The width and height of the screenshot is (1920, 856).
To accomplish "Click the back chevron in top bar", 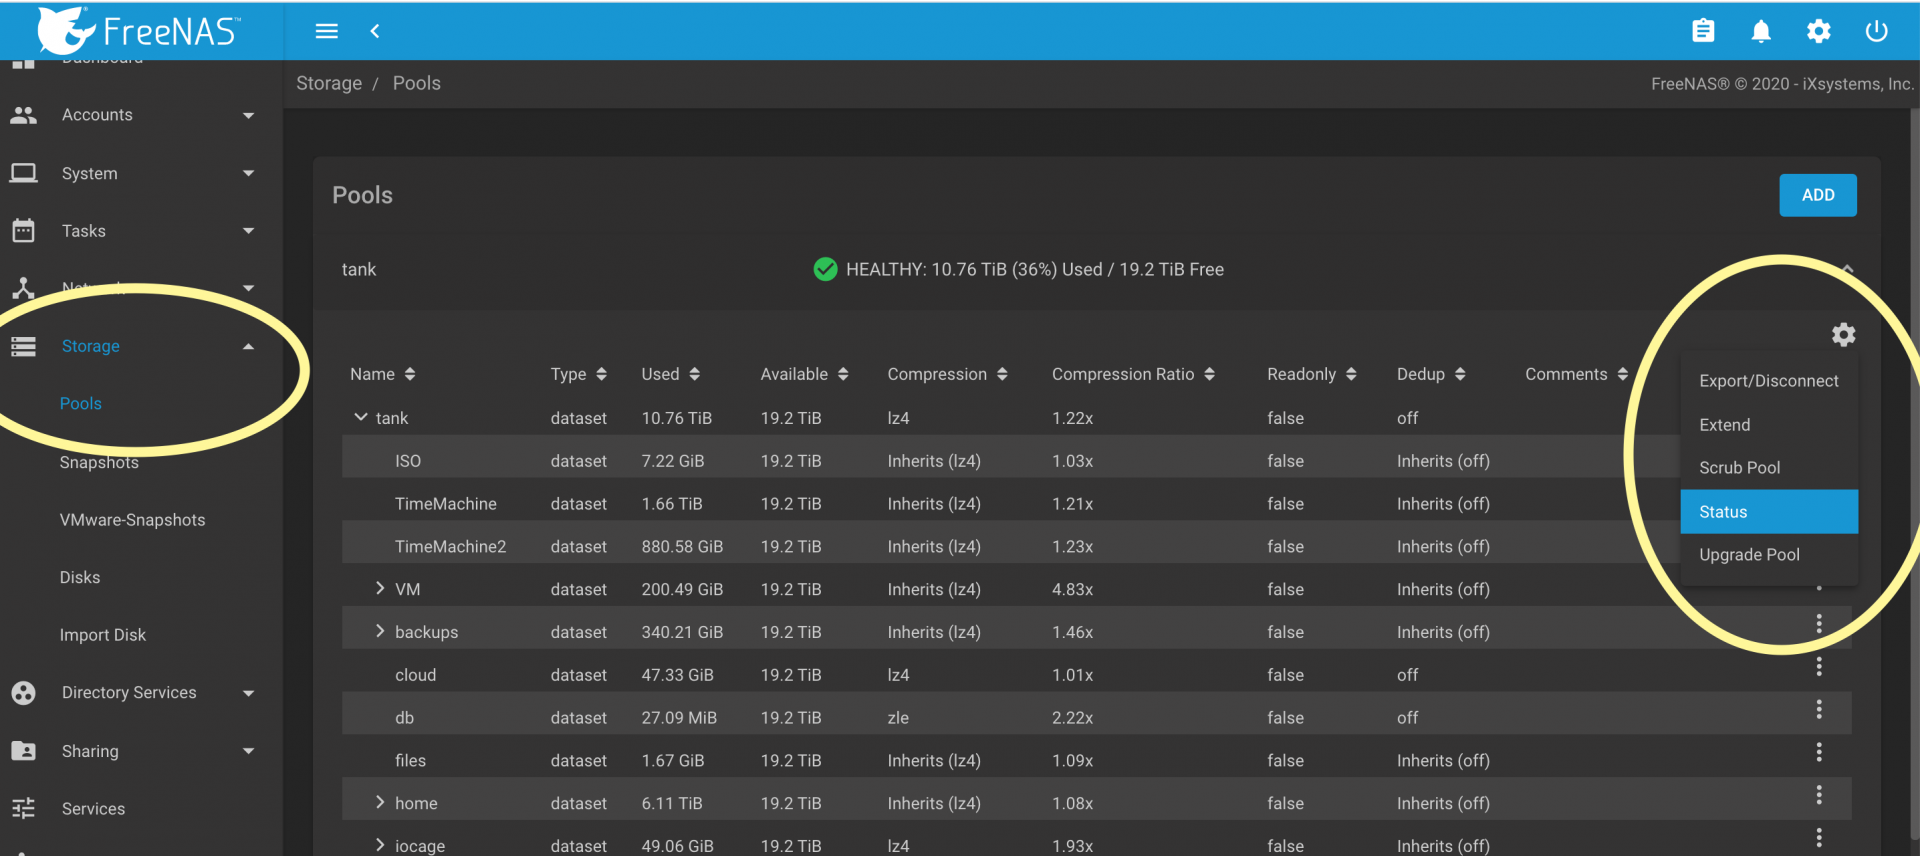I will (375, 31).
